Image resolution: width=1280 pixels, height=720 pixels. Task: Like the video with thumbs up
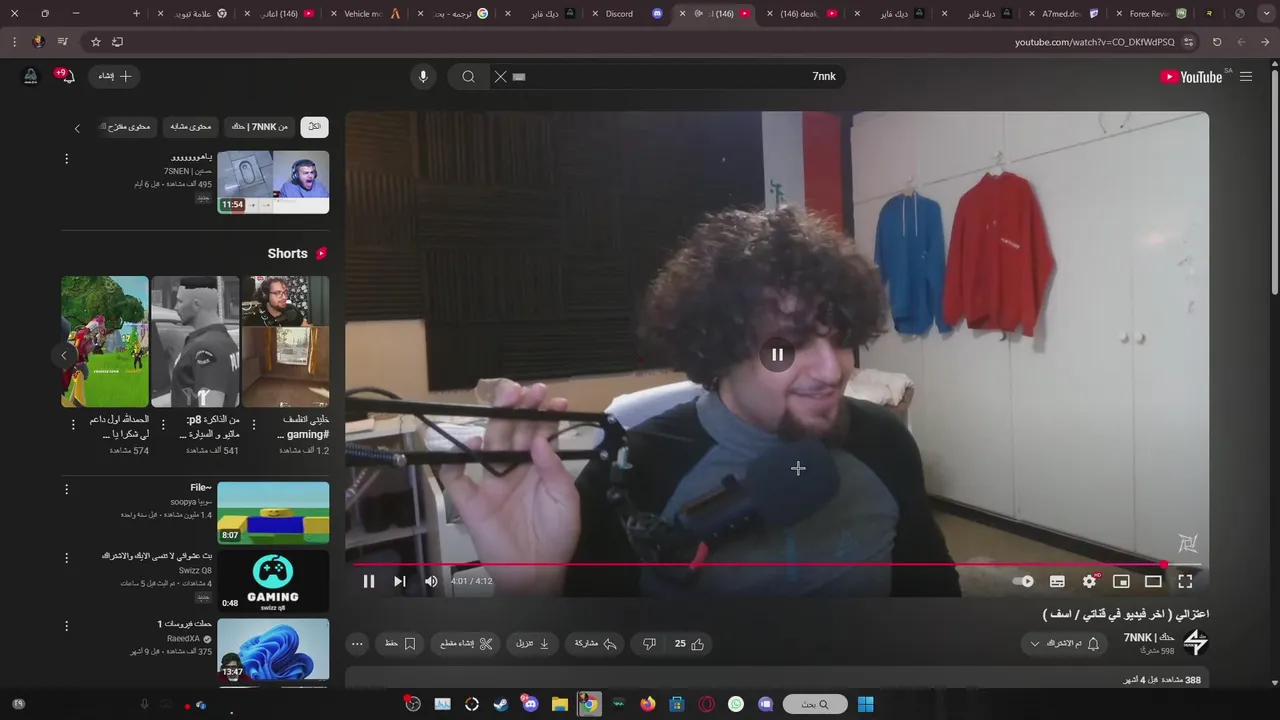coord(690,644)
